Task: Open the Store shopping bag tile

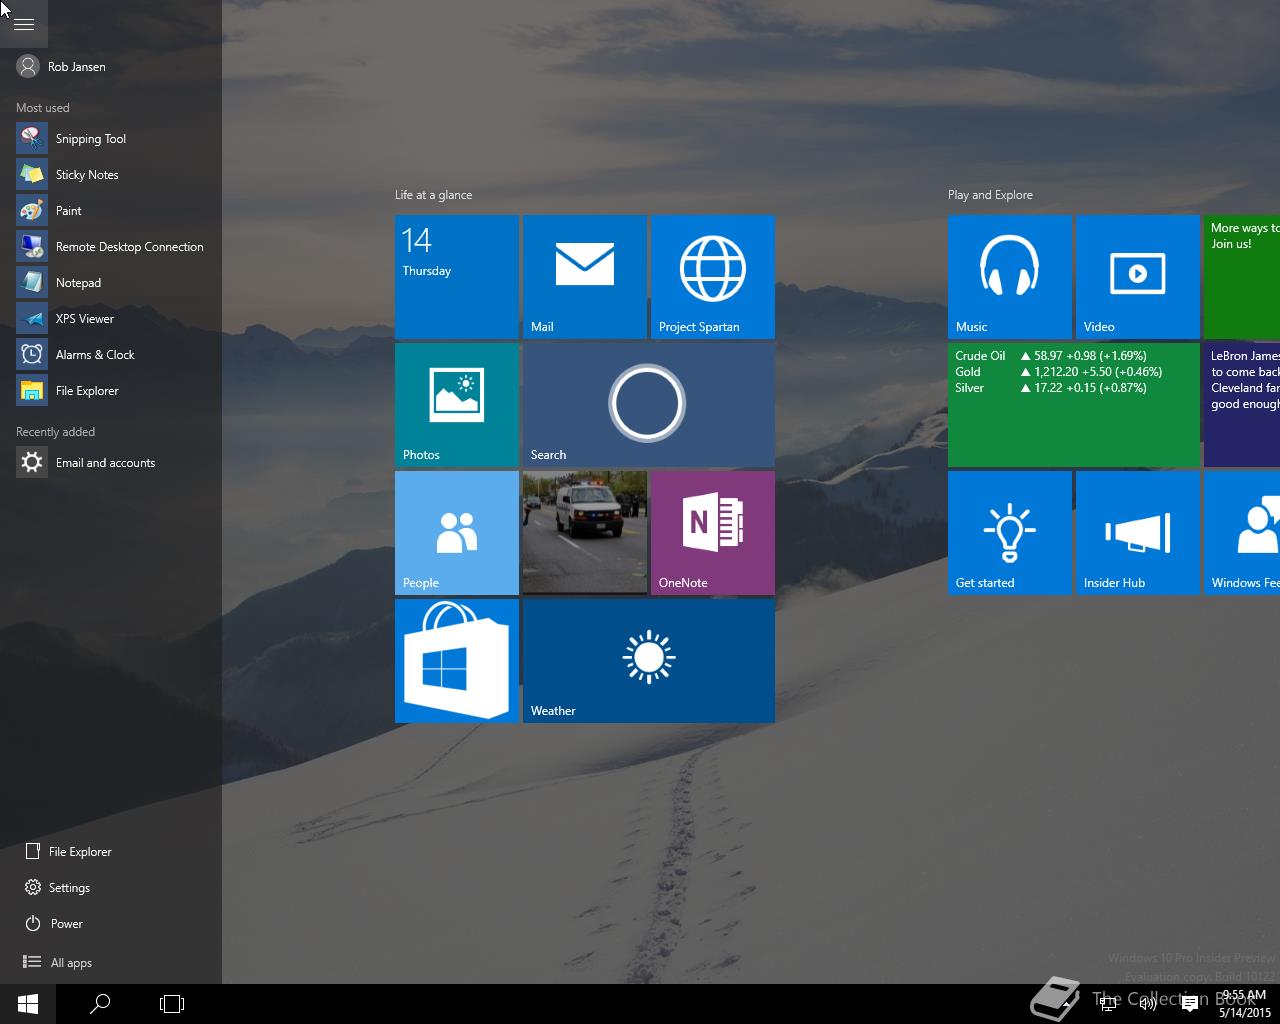Action: tap(457, 661)
